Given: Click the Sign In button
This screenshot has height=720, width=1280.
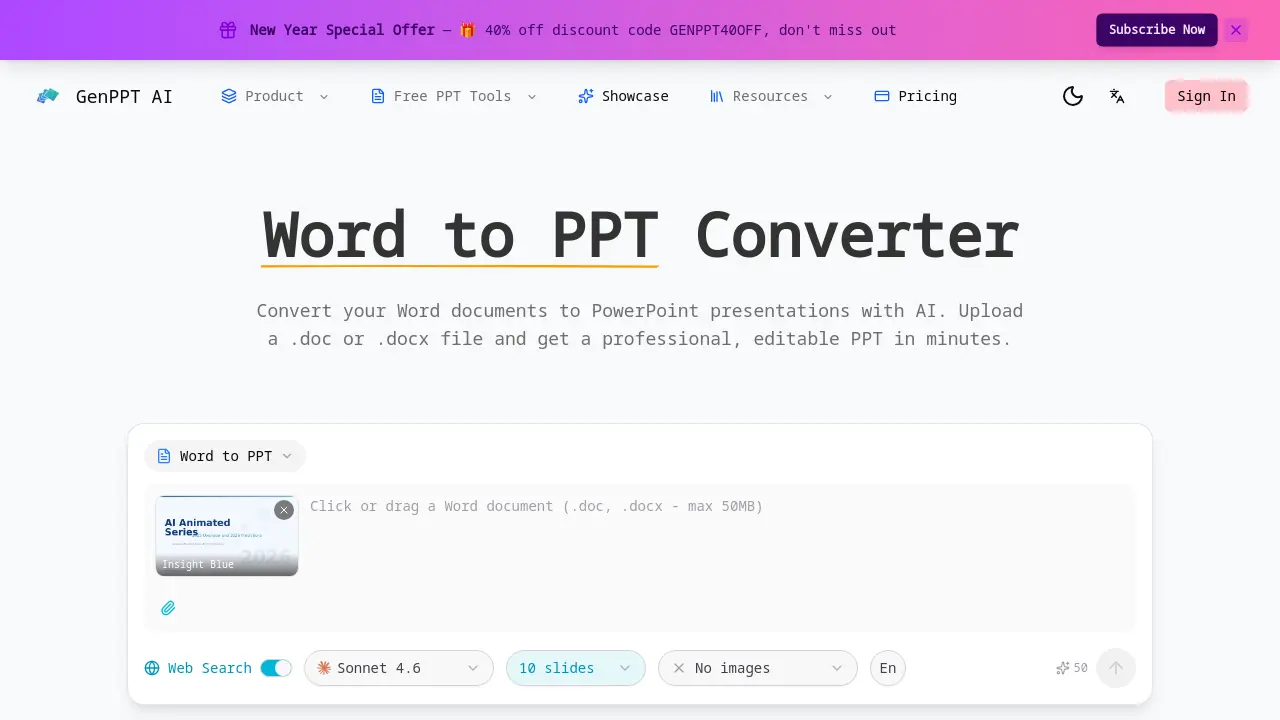Looking at the screenshot, I should click(1206, 96).
